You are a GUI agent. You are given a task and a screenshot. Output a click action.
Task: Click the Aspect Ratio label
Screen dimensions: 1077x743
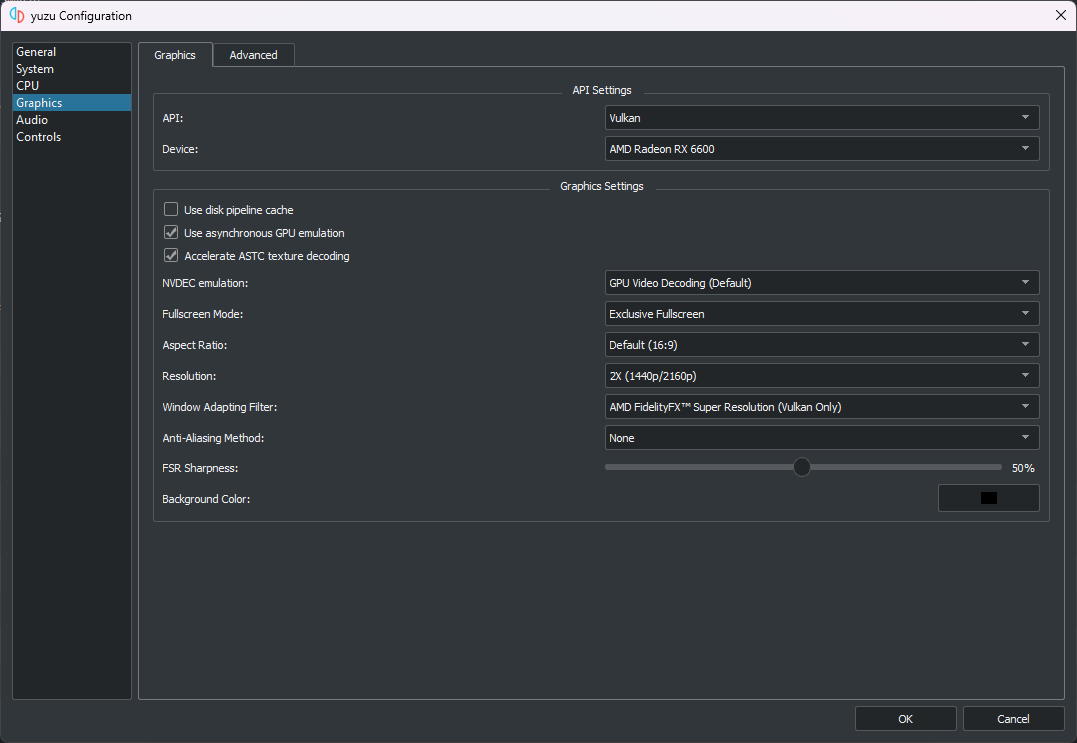coord(194,345)
